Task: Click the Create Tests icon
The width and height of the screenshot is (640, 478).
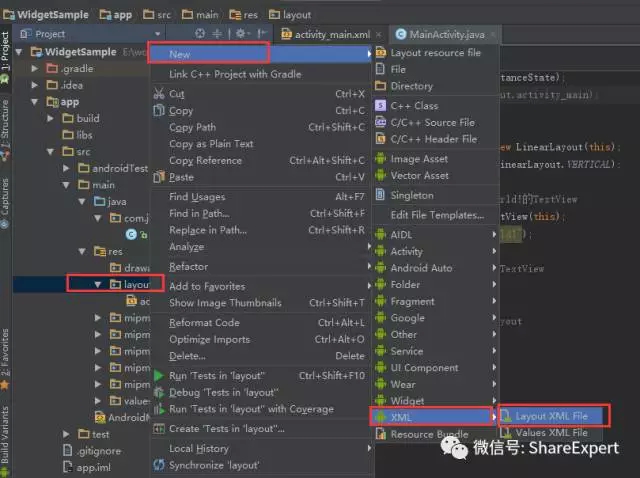Action: pos(159,429)
